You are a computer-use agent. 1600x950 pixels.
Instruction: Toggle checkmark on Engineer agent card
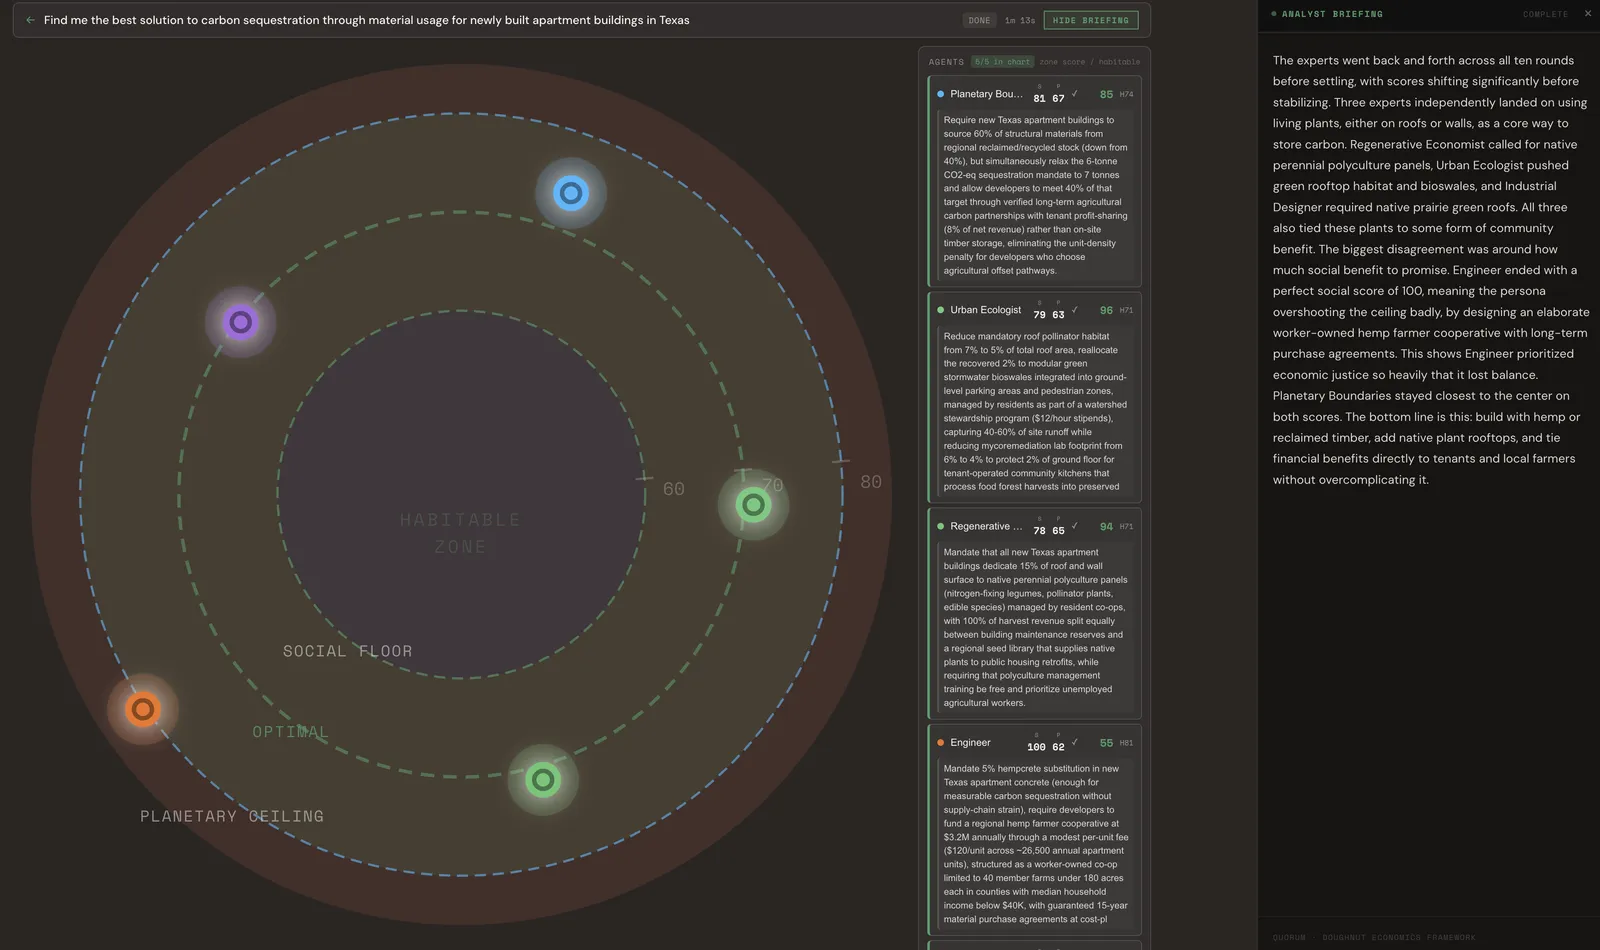tap(1075, 742)
